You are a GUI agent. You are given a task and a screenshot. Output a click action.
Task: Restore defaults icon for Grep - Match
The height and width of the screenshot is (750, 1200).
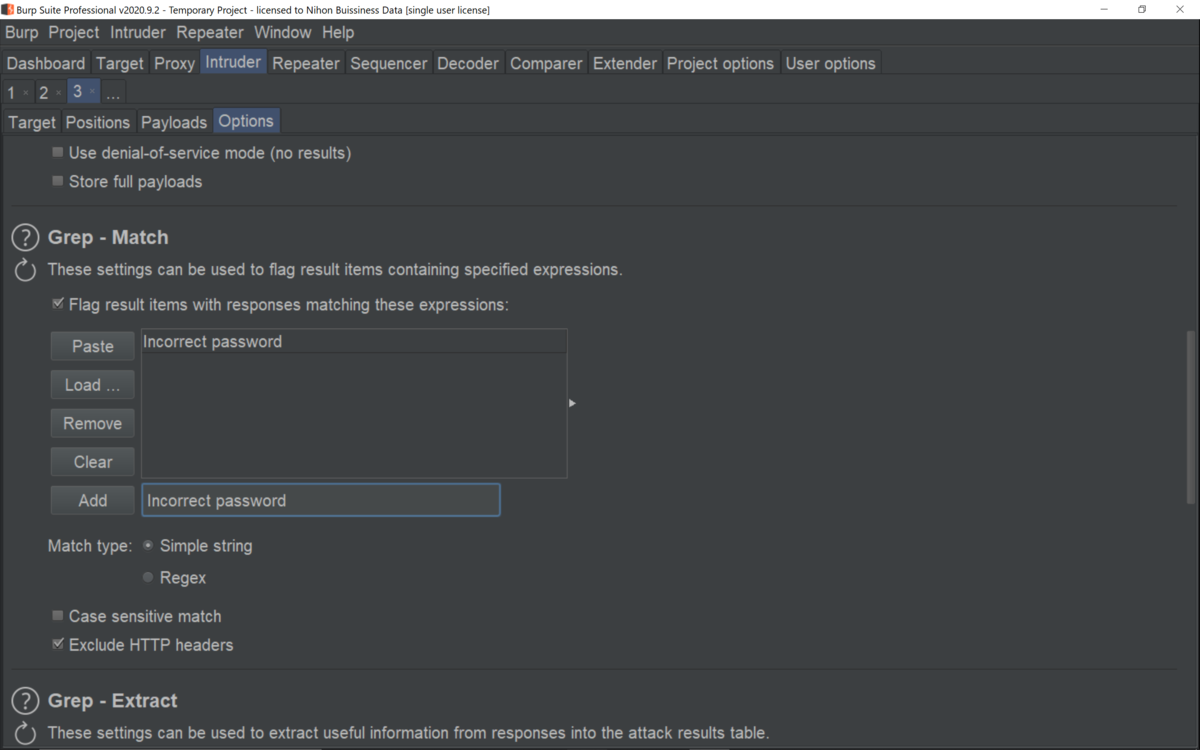tap(25, 270)
